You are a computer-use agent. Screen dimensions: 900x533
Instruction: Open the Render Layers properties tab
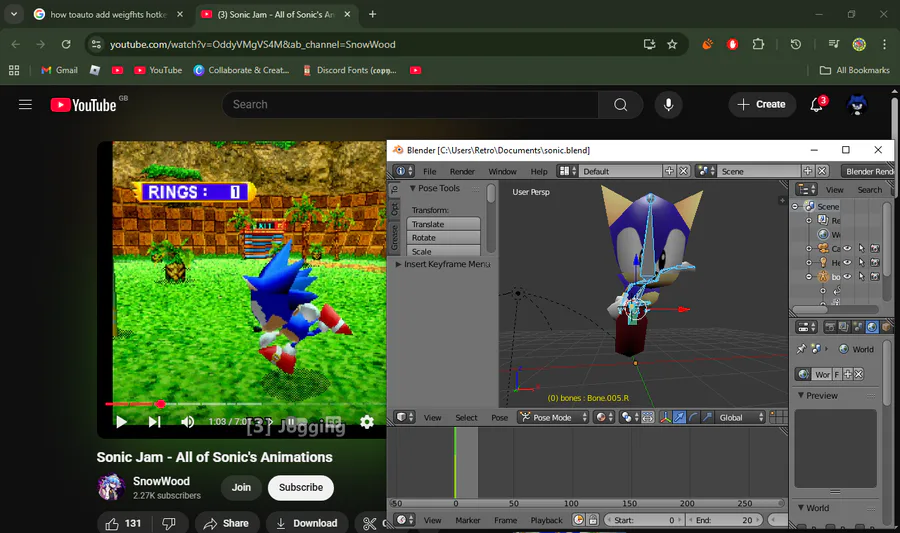click(x=843, y=327)
